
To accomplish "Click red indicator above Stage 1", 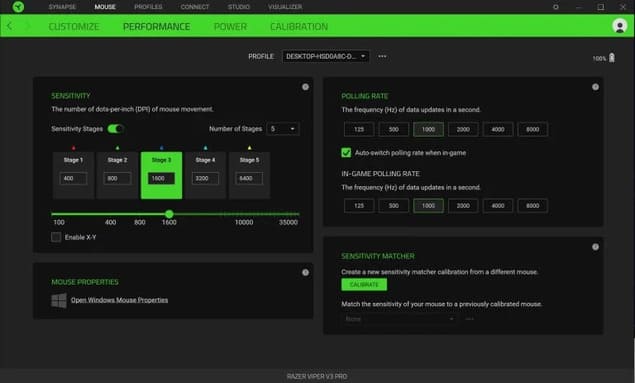I will click(73, 148).
